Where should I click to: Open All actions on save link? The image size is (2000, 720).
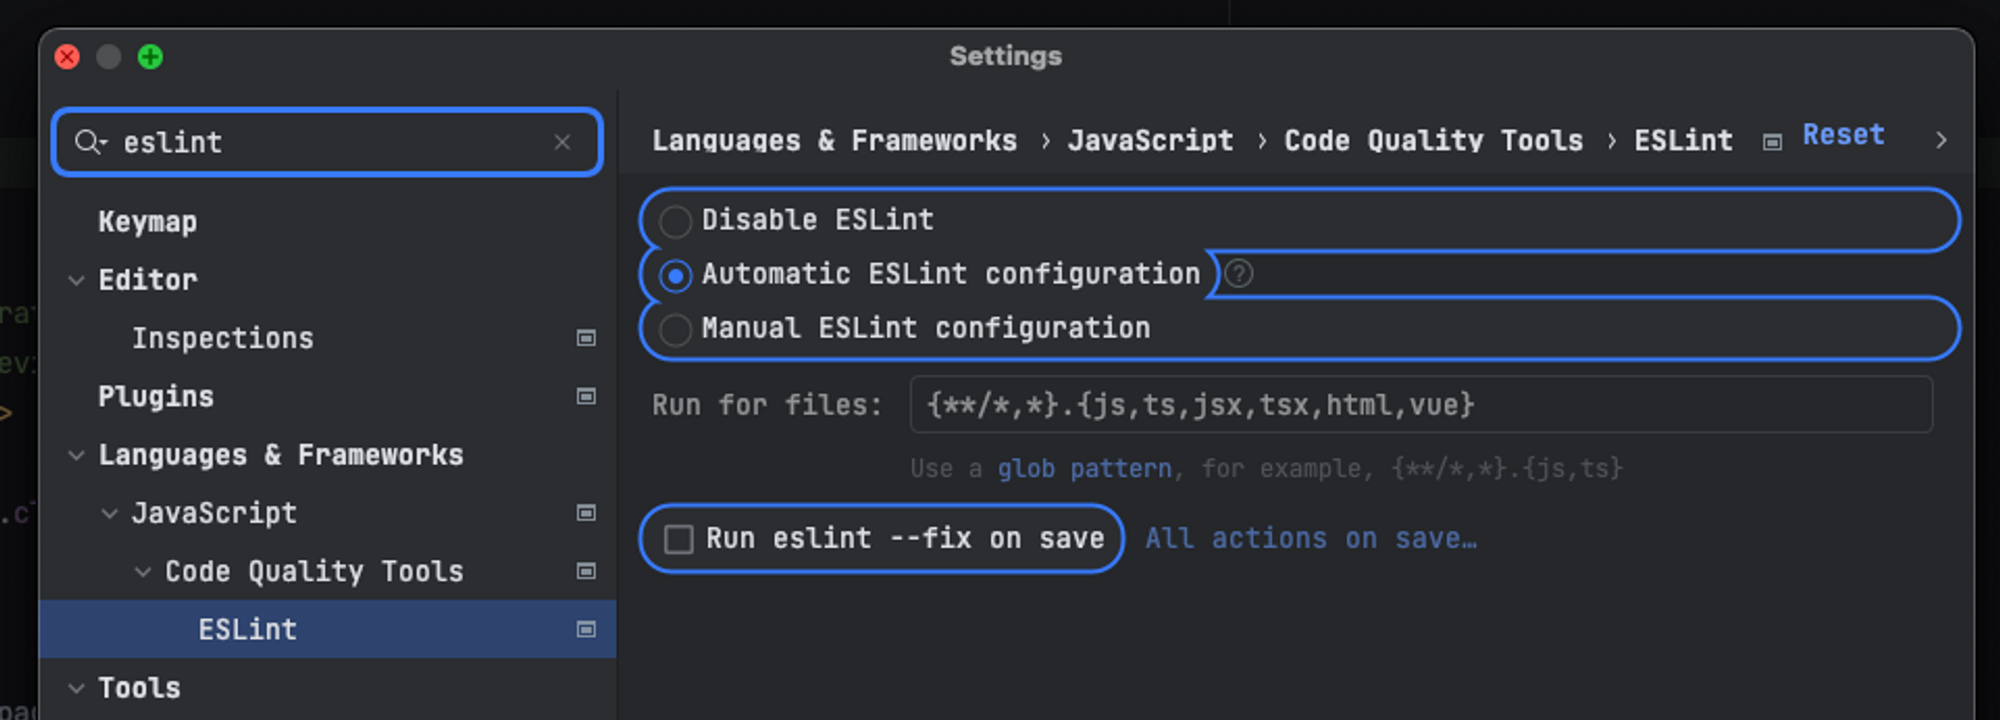[x=1310, y=539]
